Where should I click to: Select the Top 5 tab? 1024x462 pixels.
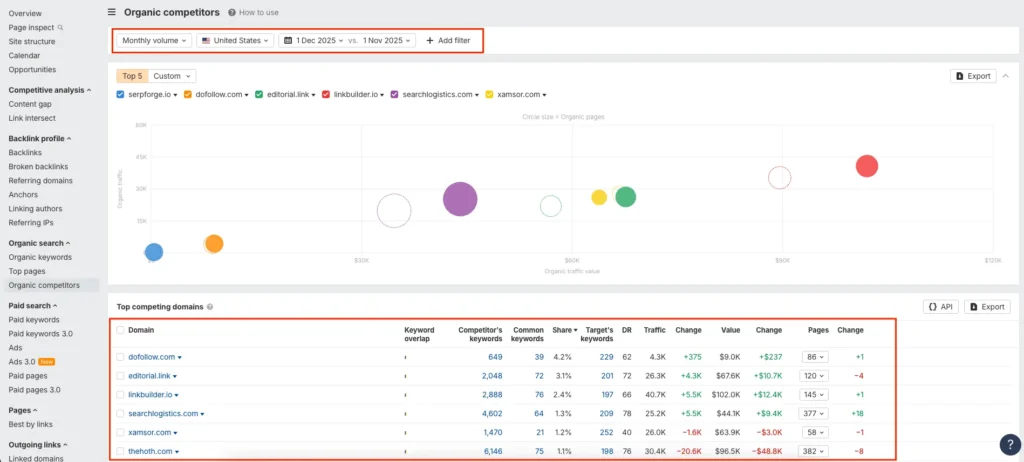coord(131,76)
